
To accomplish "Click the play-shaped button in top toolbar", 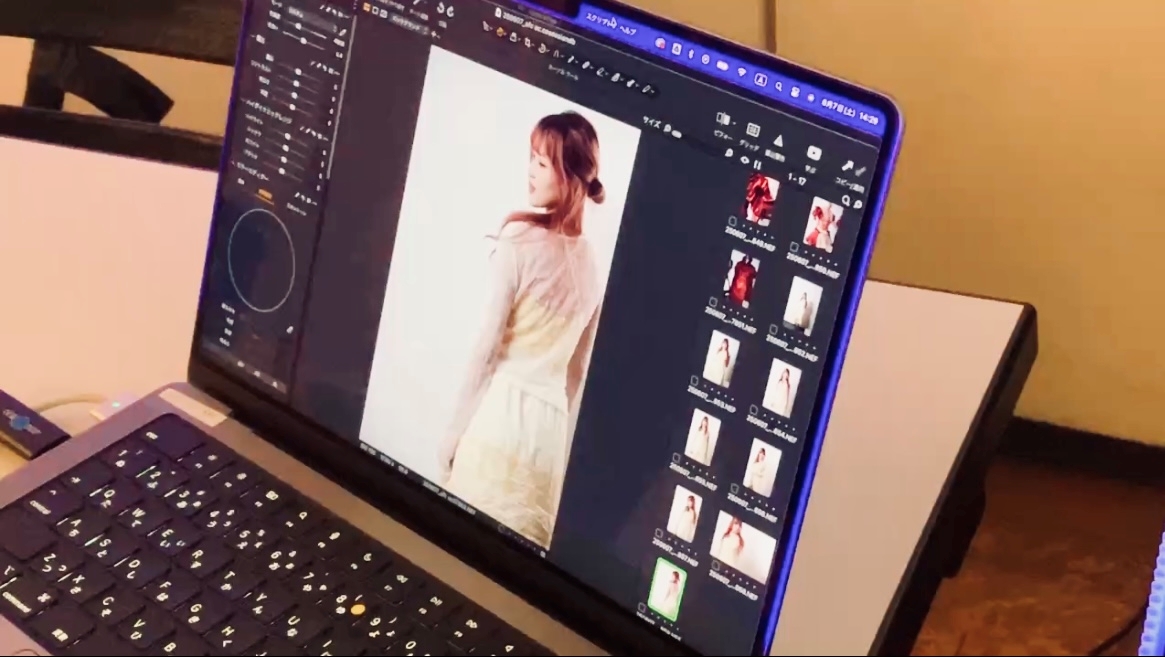I will click(813, 154).
